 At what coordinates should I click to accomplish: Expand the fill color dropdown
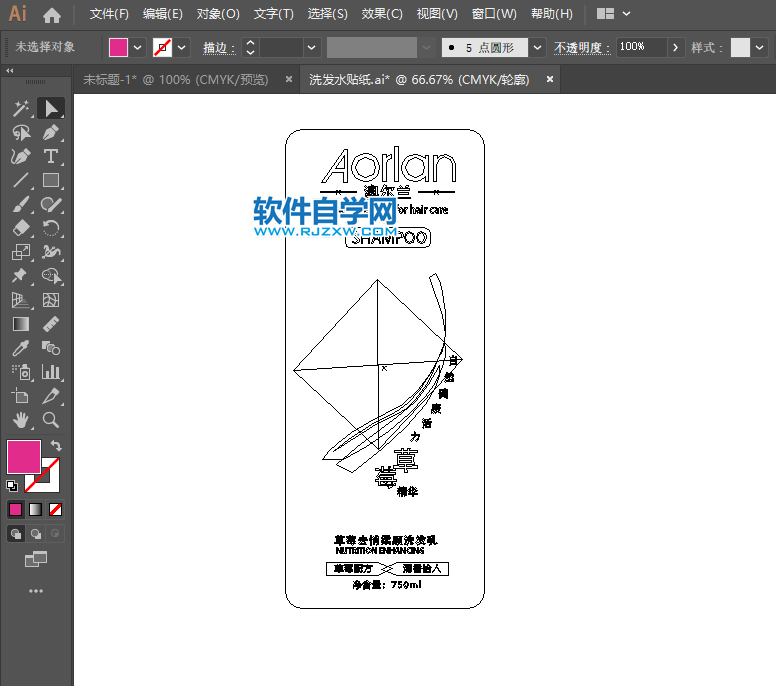tap(138, 48)
